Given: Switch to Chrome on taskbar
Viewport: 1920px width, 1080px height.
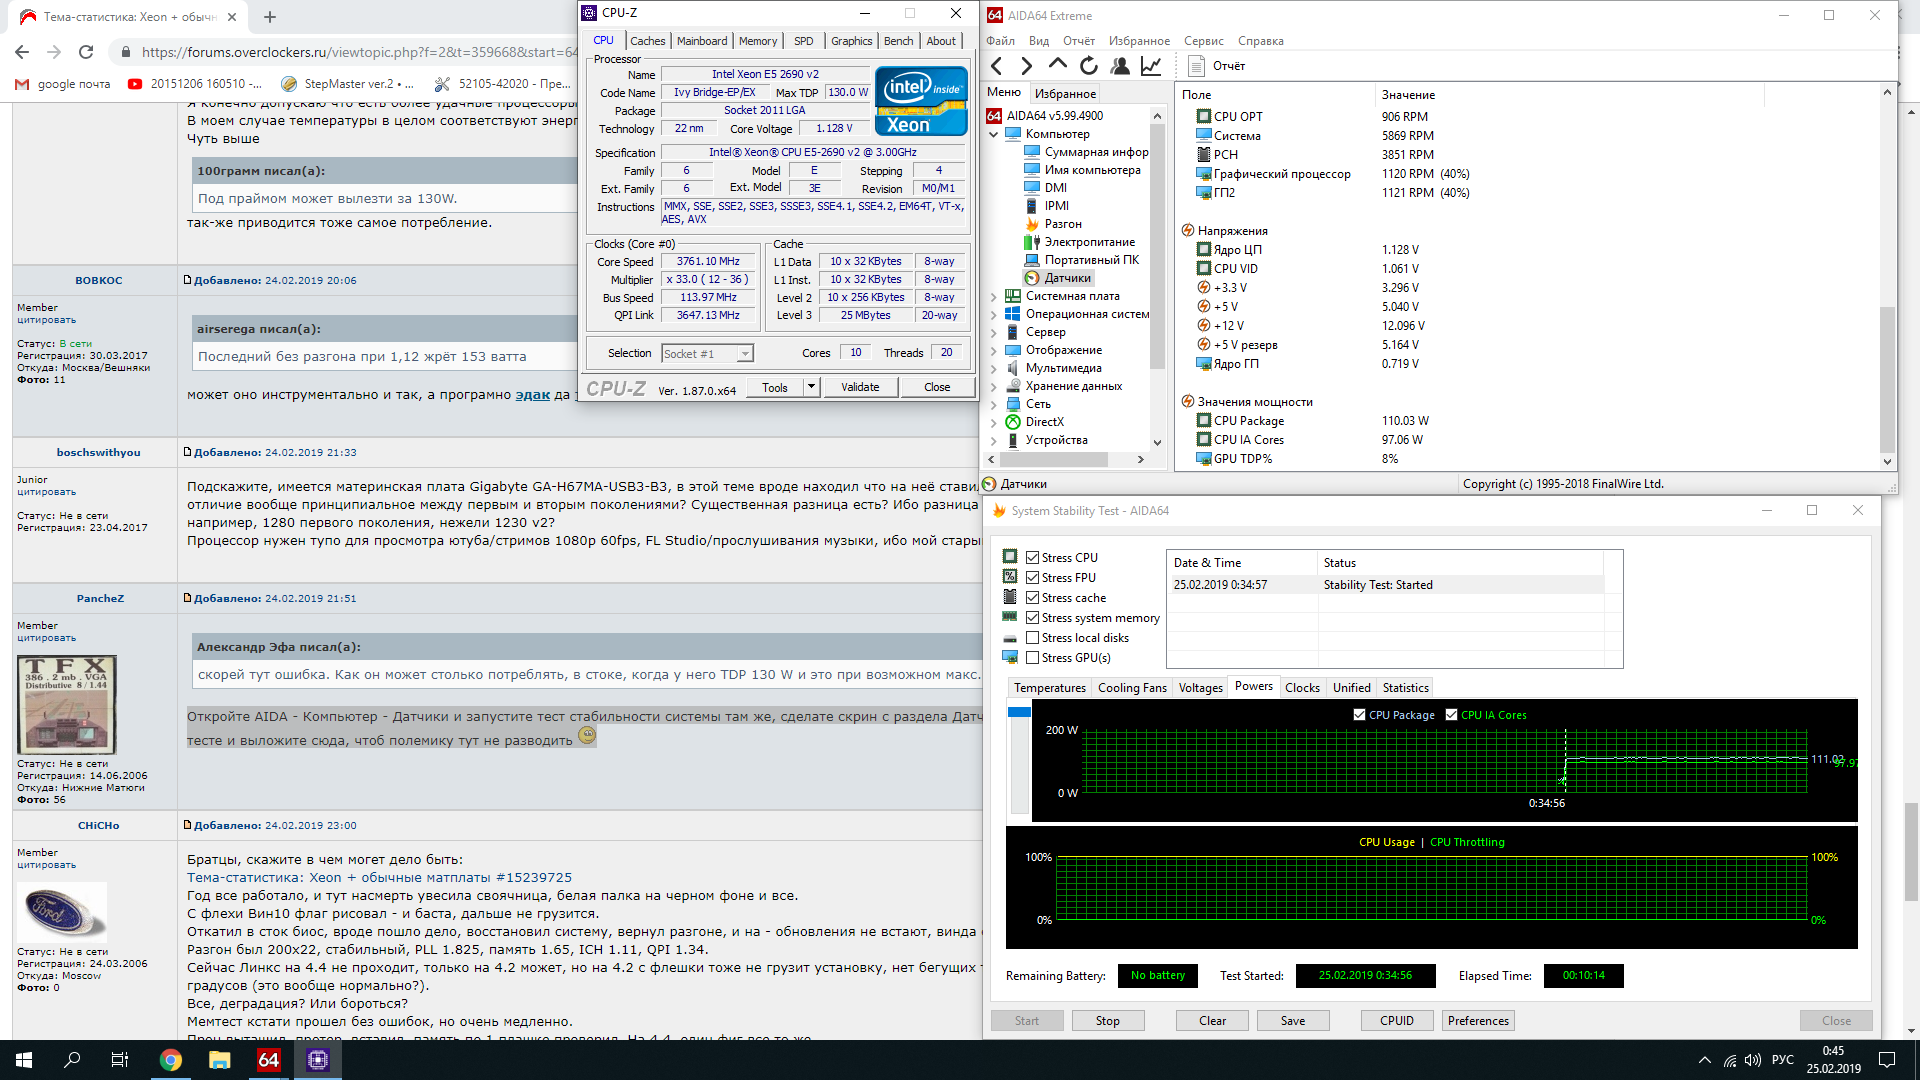Looking at the screenshot, I should 171,1060.
